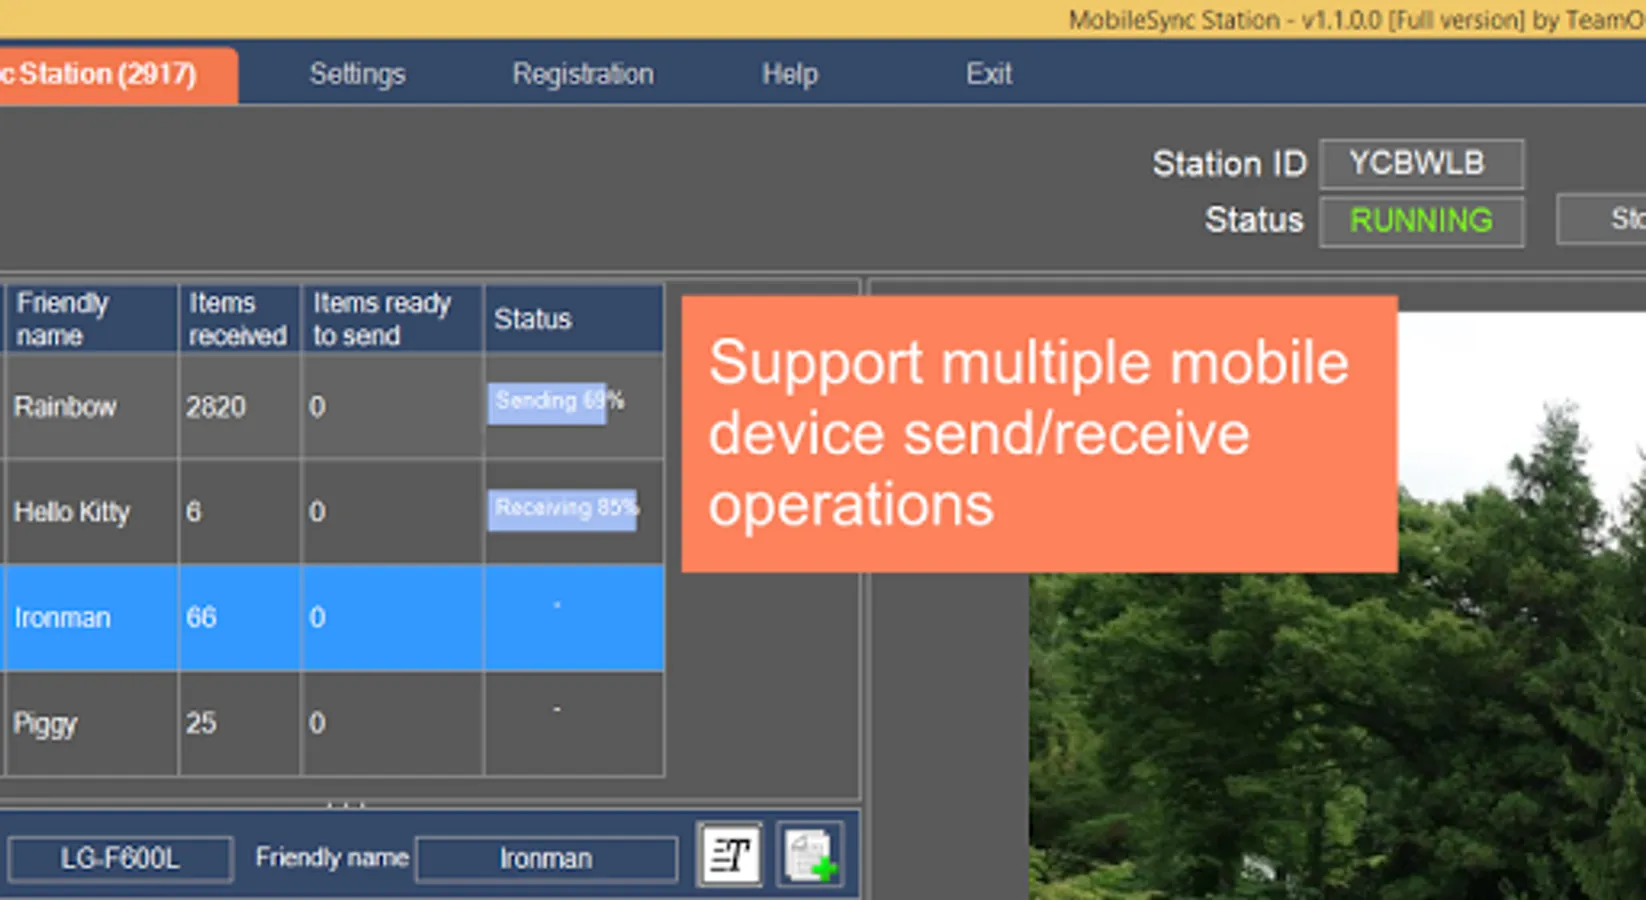Select the Exit menu item

point(989,74)
